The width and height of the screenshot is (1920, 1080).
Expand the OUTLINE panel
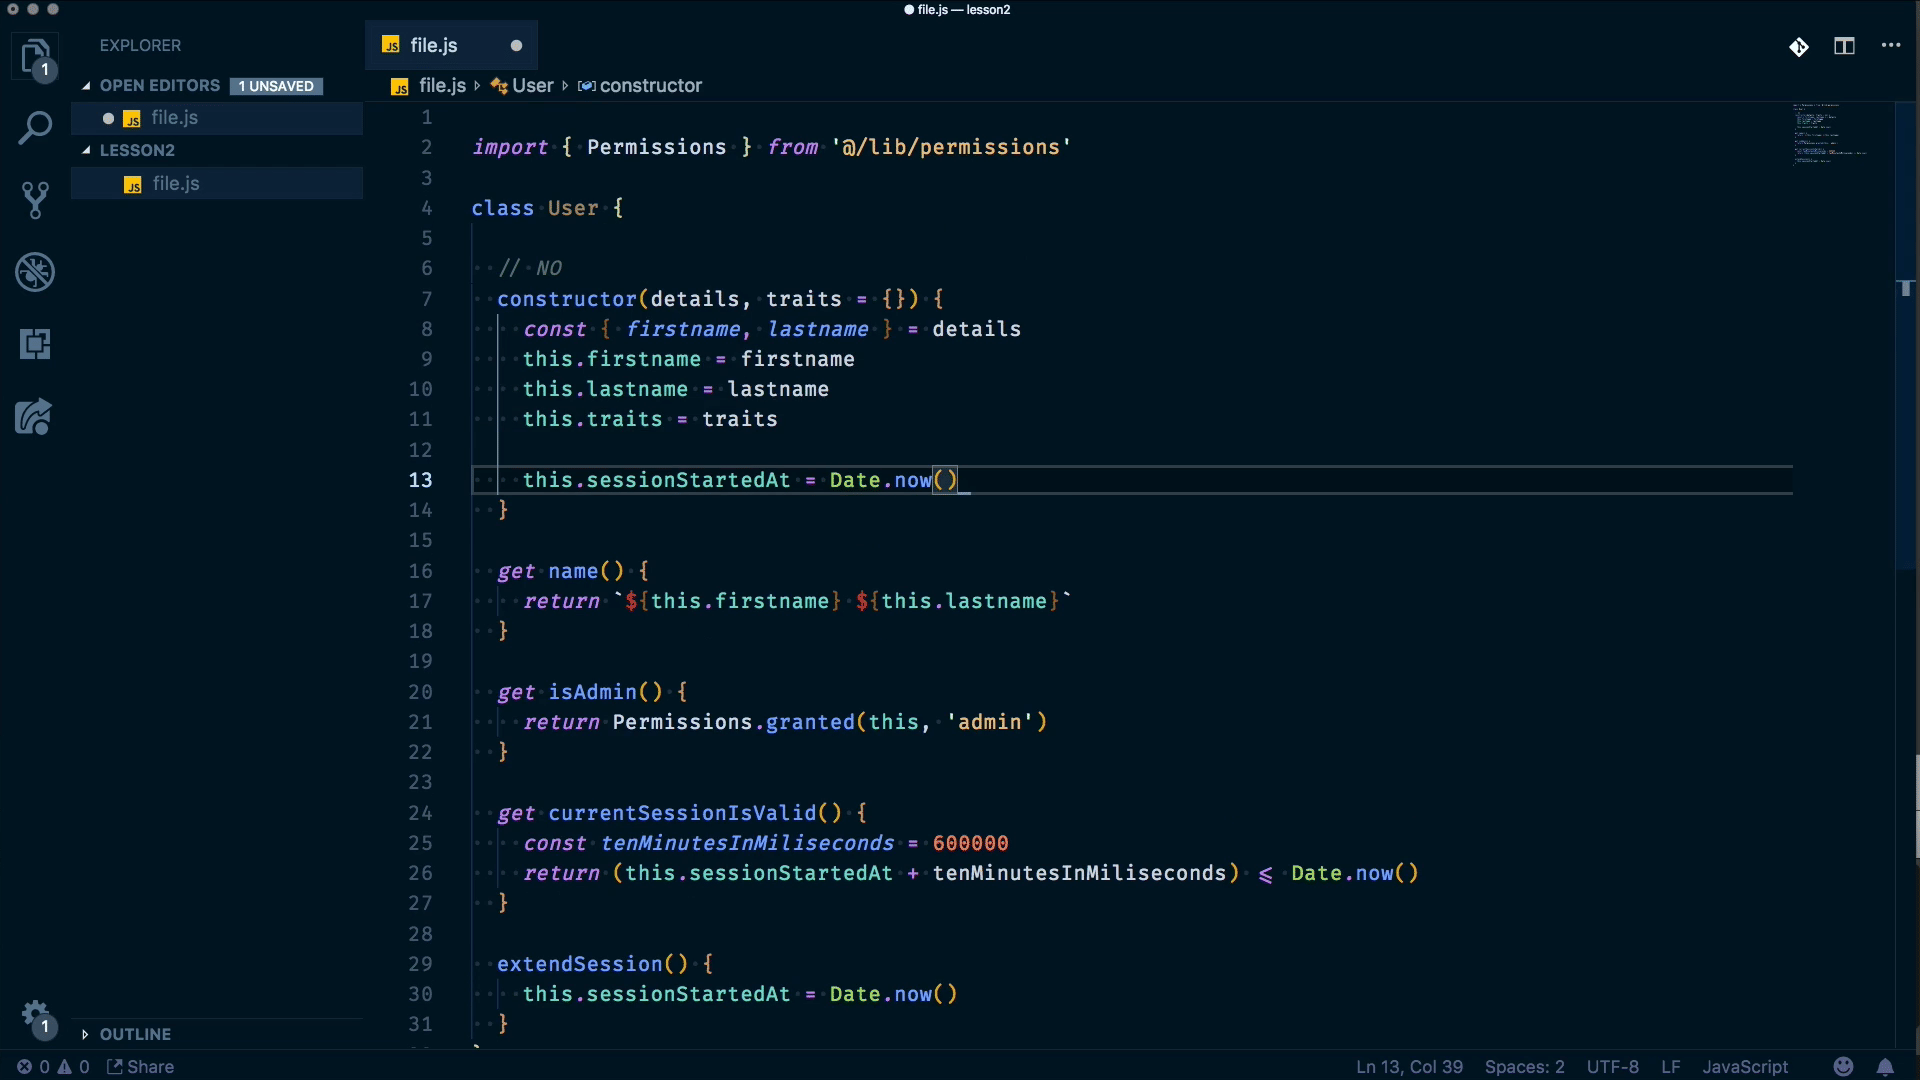click(x=135, y=1034)
